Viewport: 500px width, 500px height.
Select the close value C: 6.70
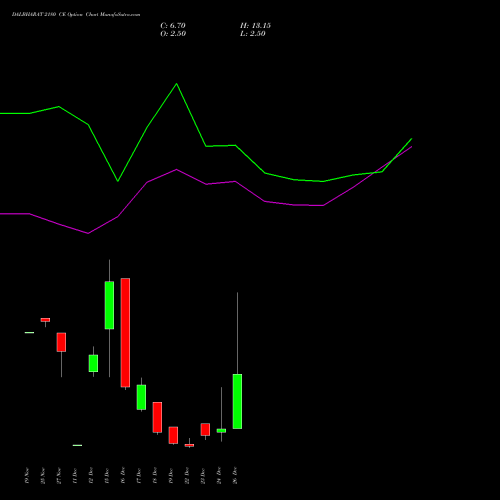[173, 26]
